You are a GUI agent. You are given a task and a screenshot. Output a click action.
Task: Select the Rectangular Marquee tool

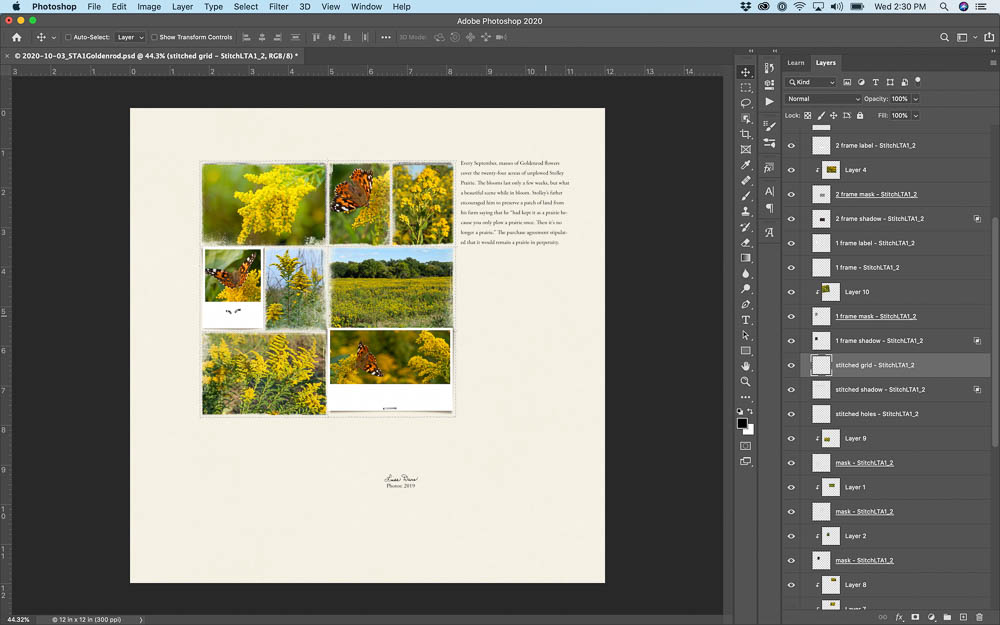tap(745, 87)
